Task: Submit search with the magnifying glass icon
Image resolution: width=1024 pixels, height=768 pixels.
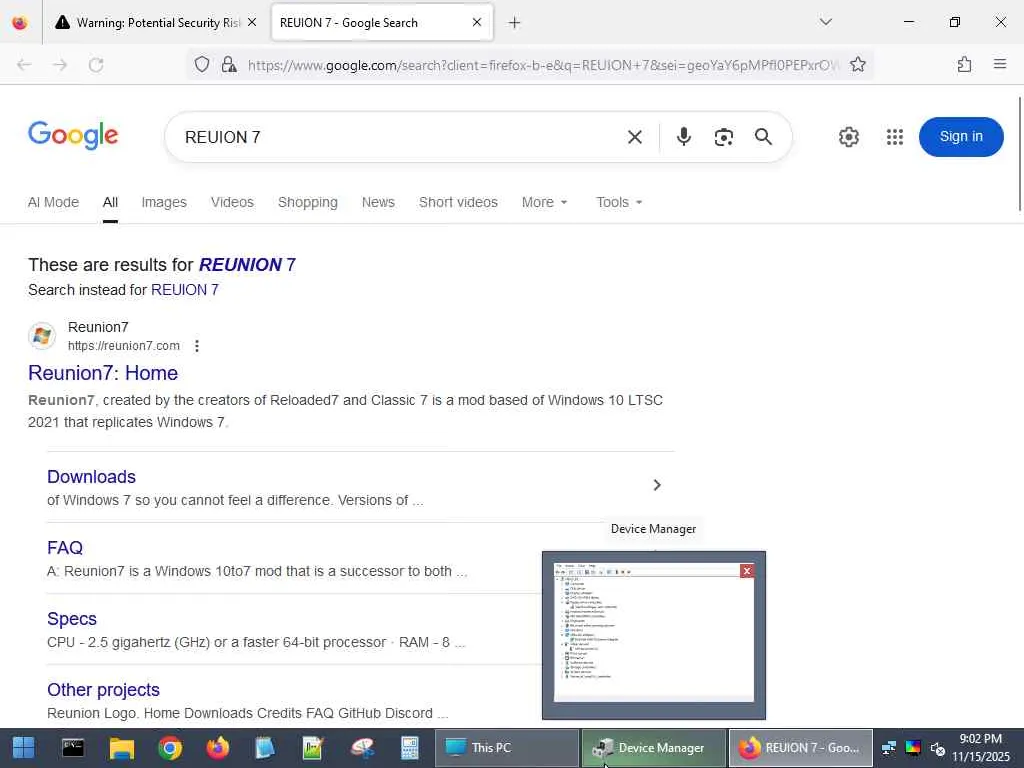Action: (x=763, y=137)
